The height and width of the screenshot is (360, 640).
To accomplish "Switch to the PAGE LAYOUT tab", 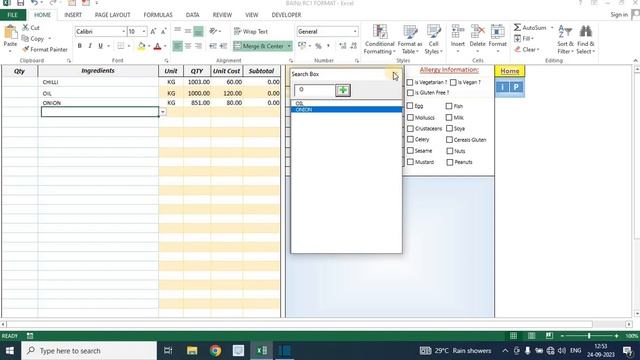I will coord(112,15).
